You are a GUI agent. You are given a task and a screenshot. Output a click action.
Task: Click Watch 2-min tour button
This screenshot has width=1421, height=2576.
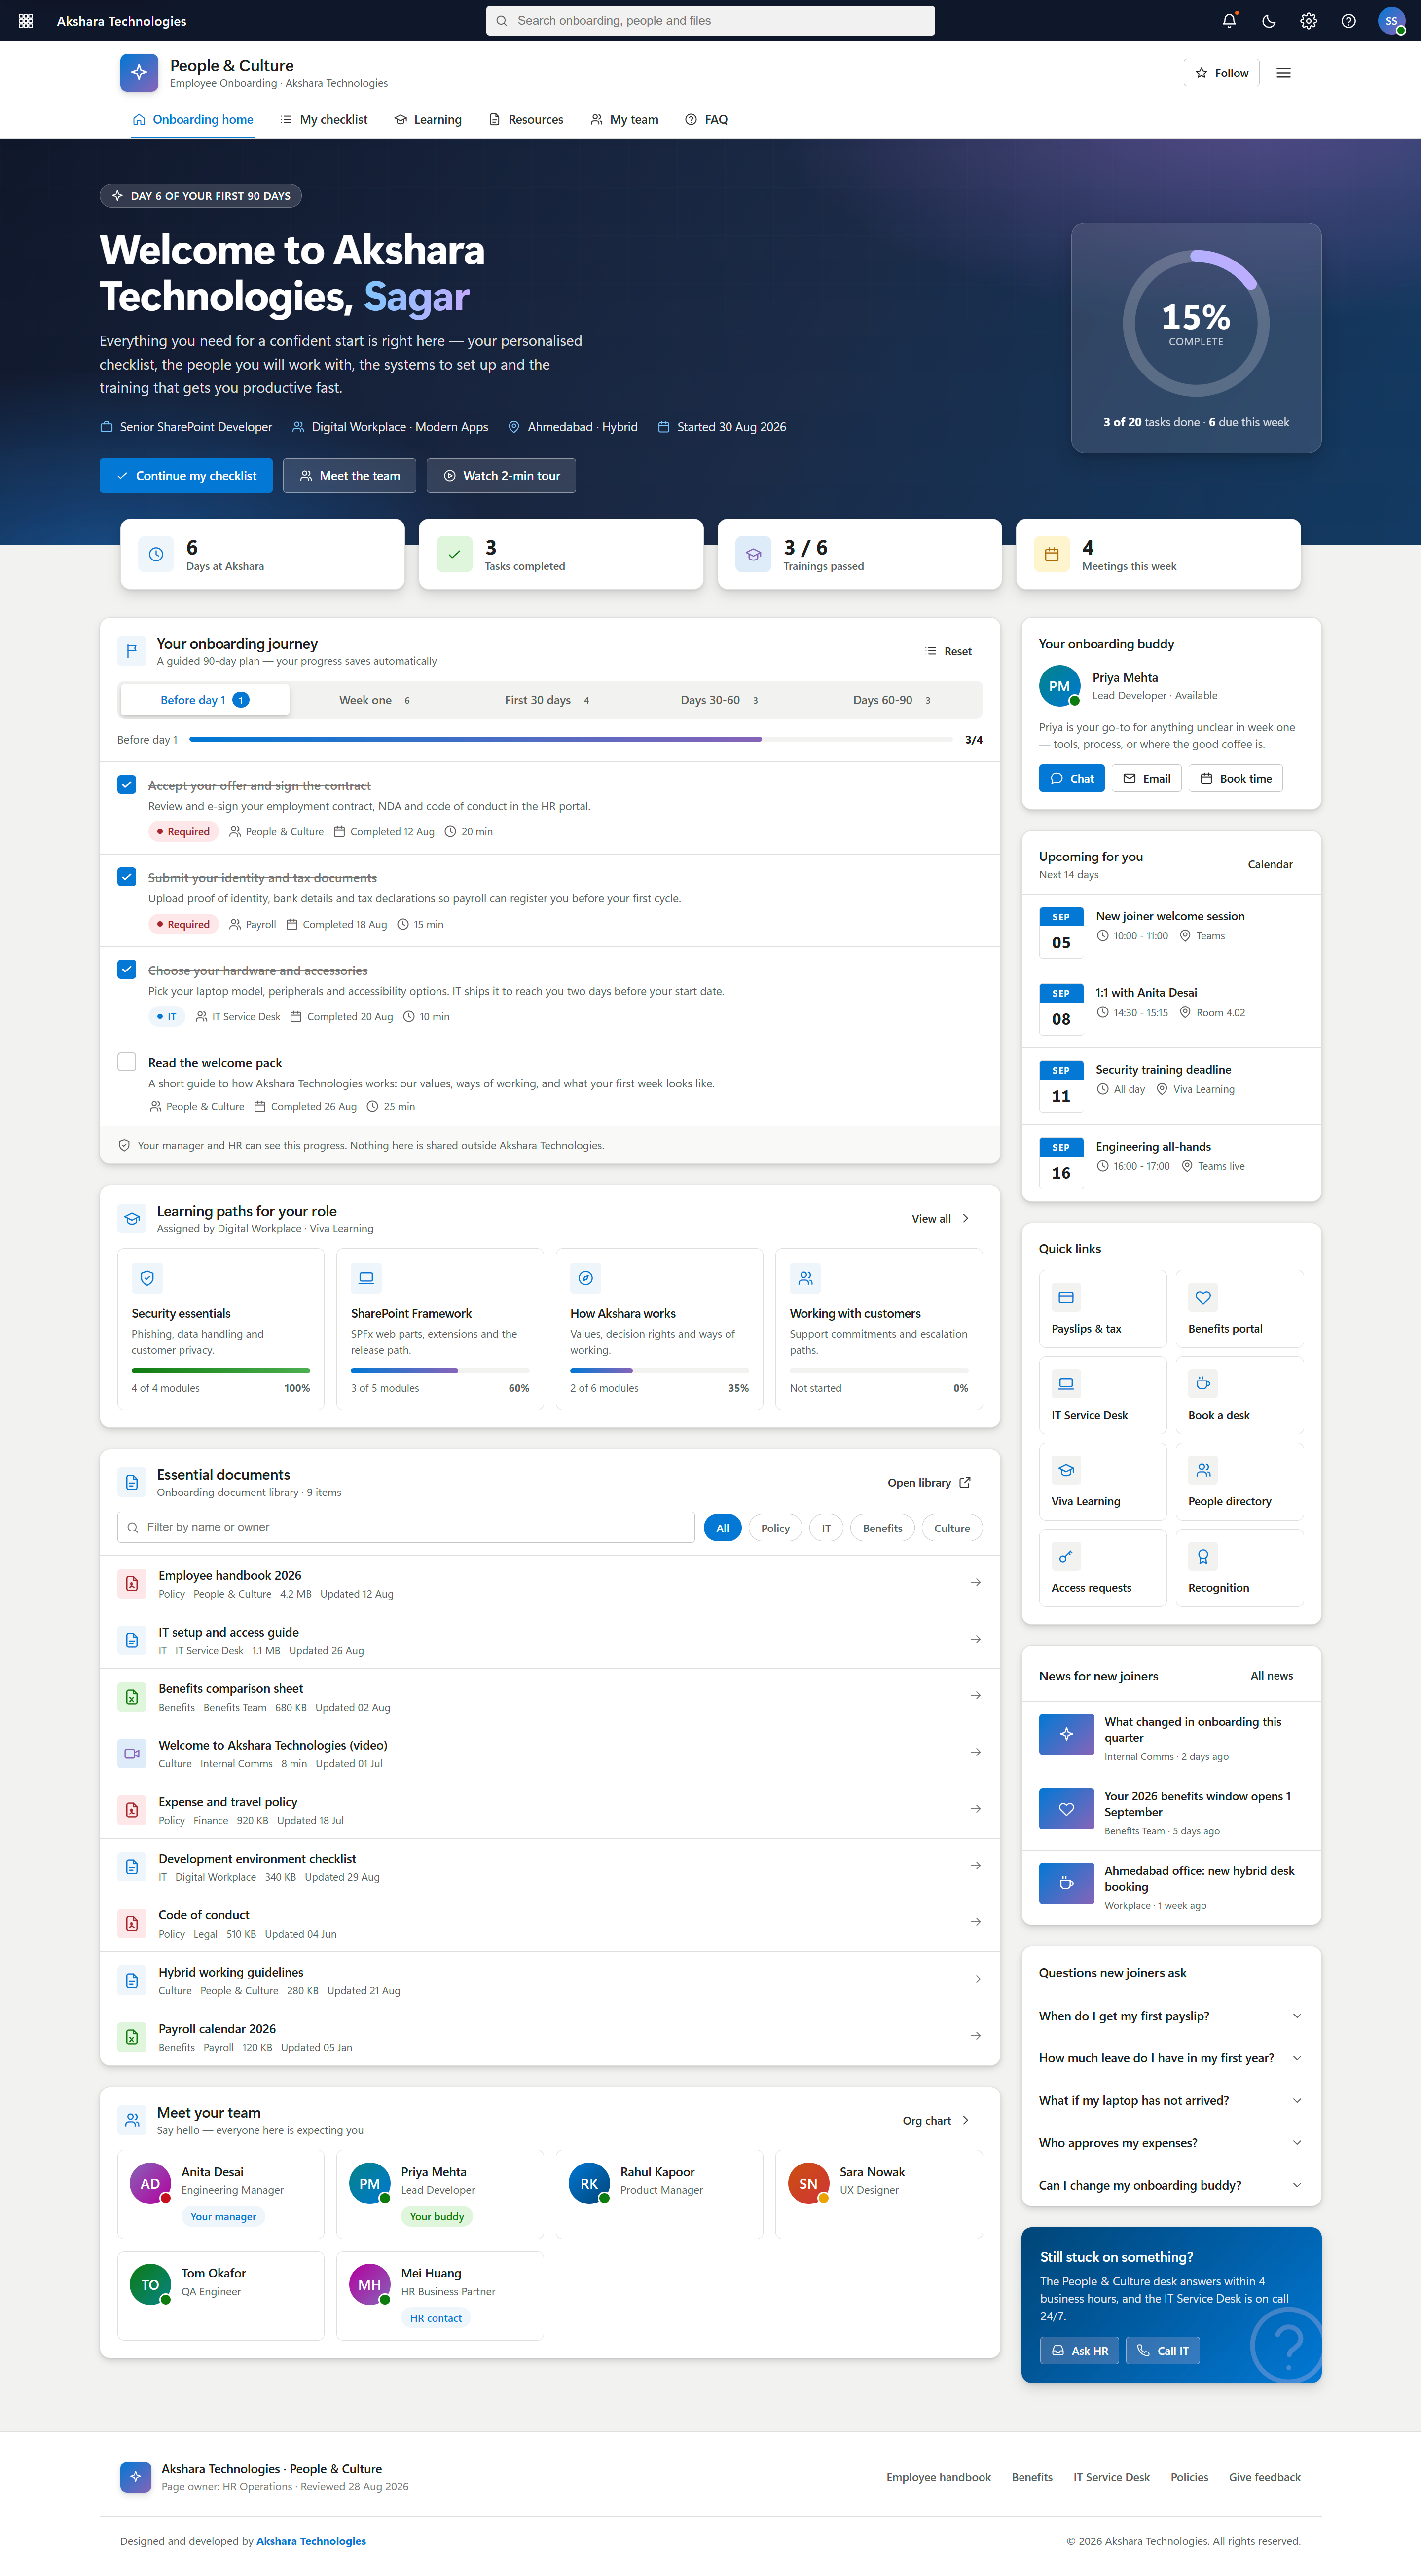coord(501,476)
